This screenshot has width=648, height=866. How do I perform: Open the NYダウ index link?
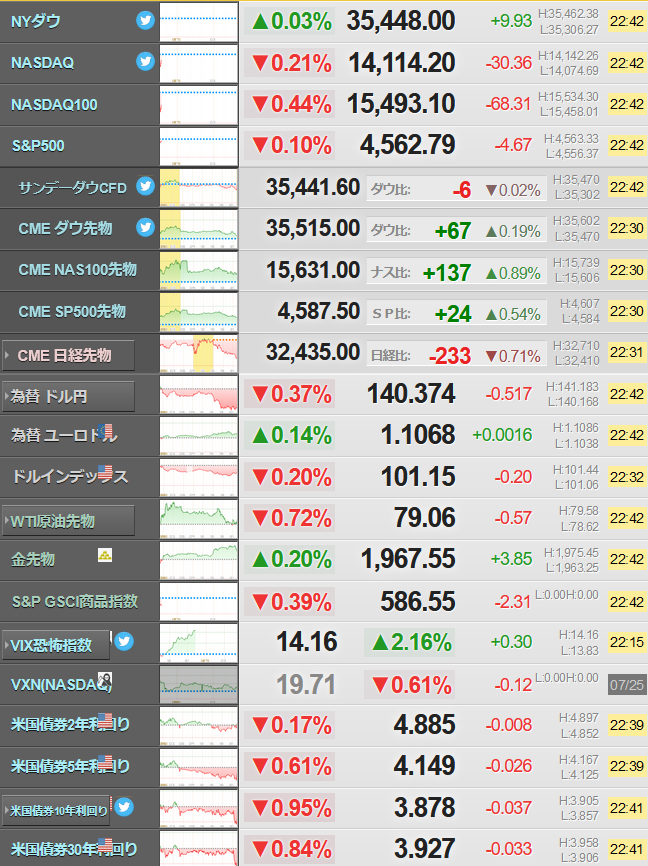point(36,22)
